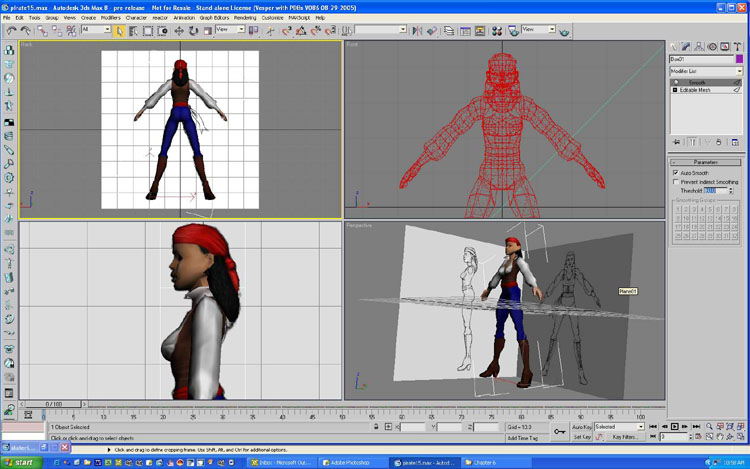Switch to the Hierarchy panel tab
Screen dimensions: 750x469
[x=700, y=46]
